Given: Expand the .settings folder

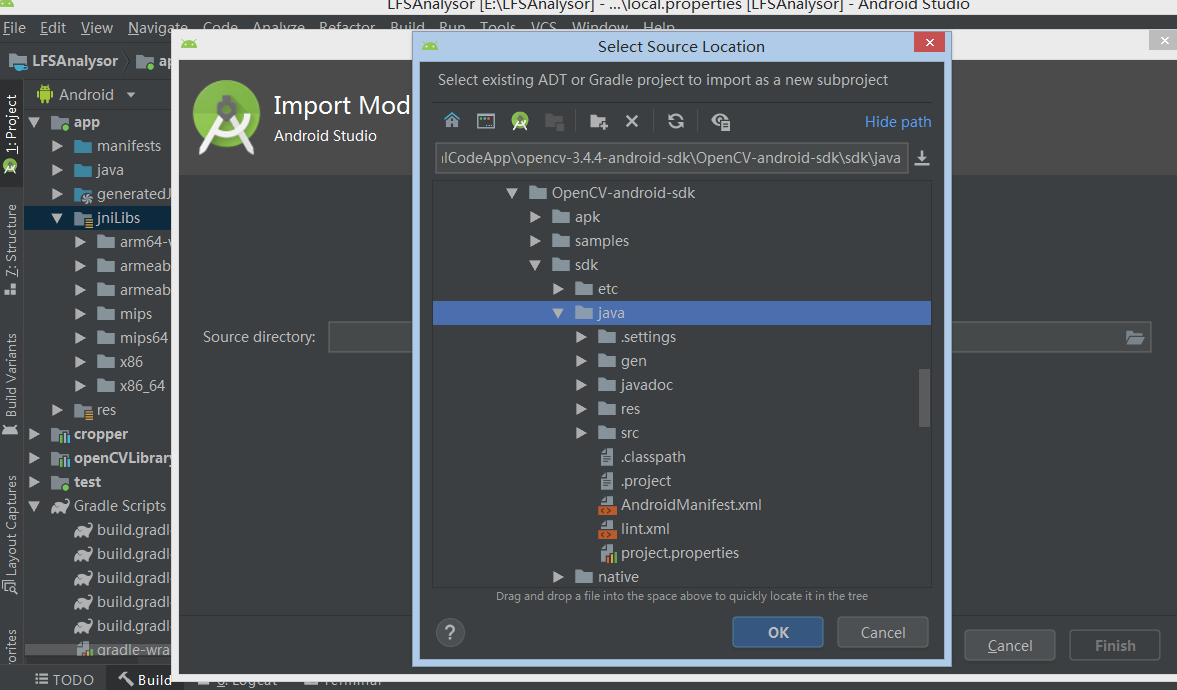Looking at the screenshot, I should 582,337.
